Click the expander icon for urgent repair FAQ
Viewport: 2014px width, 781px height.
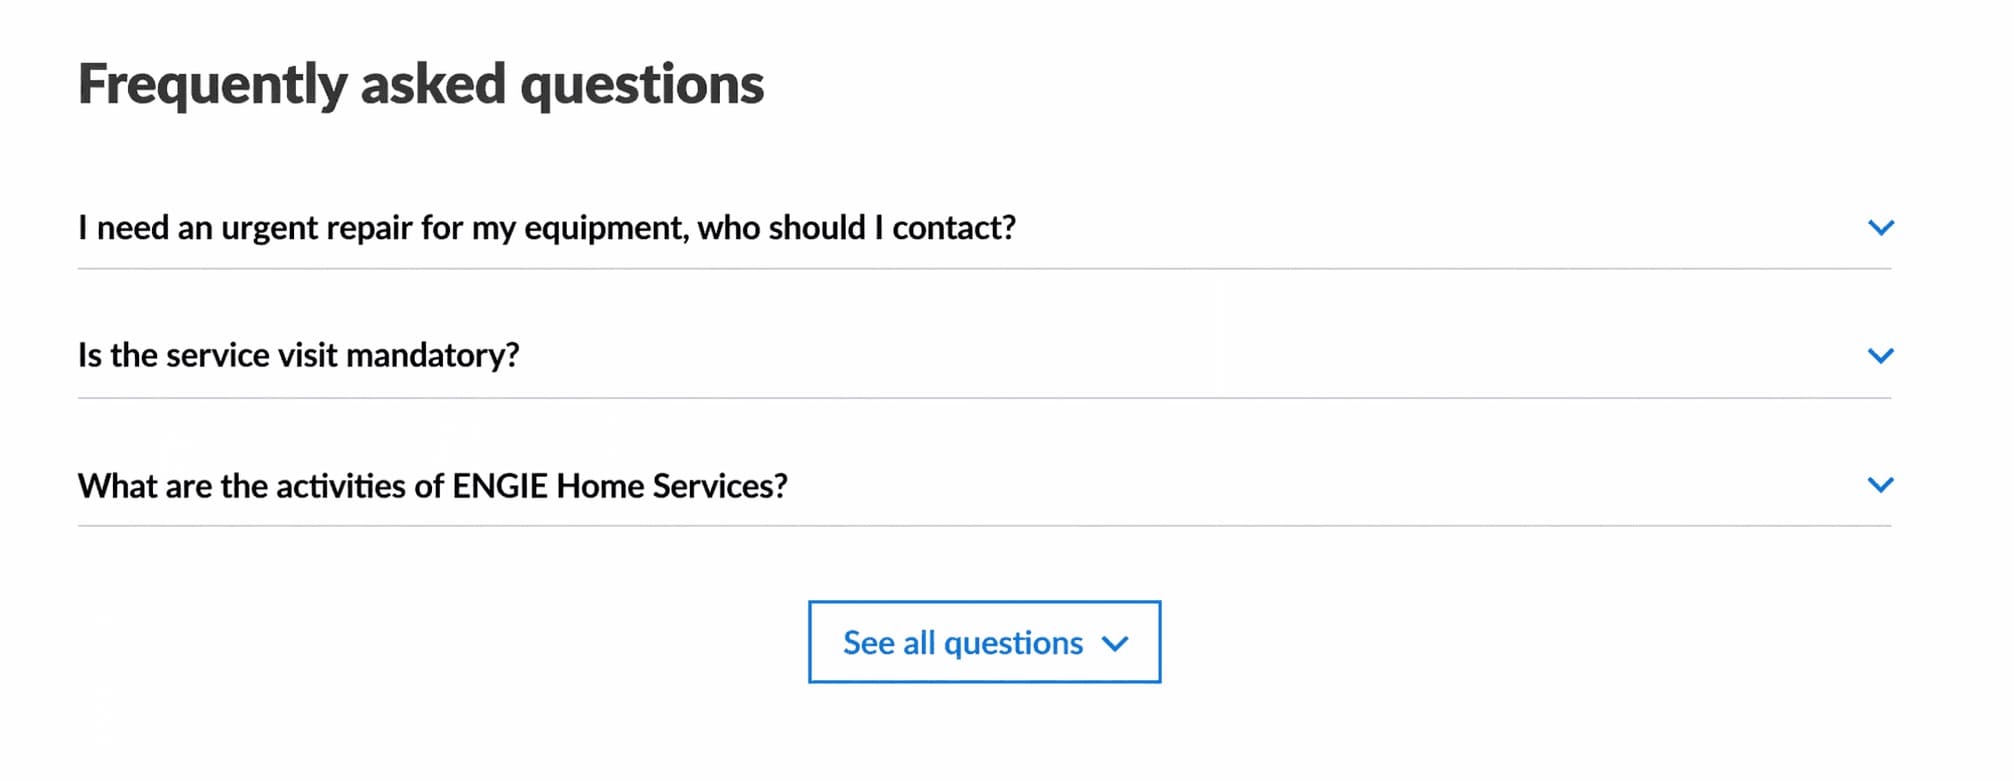click(1881, 228)
